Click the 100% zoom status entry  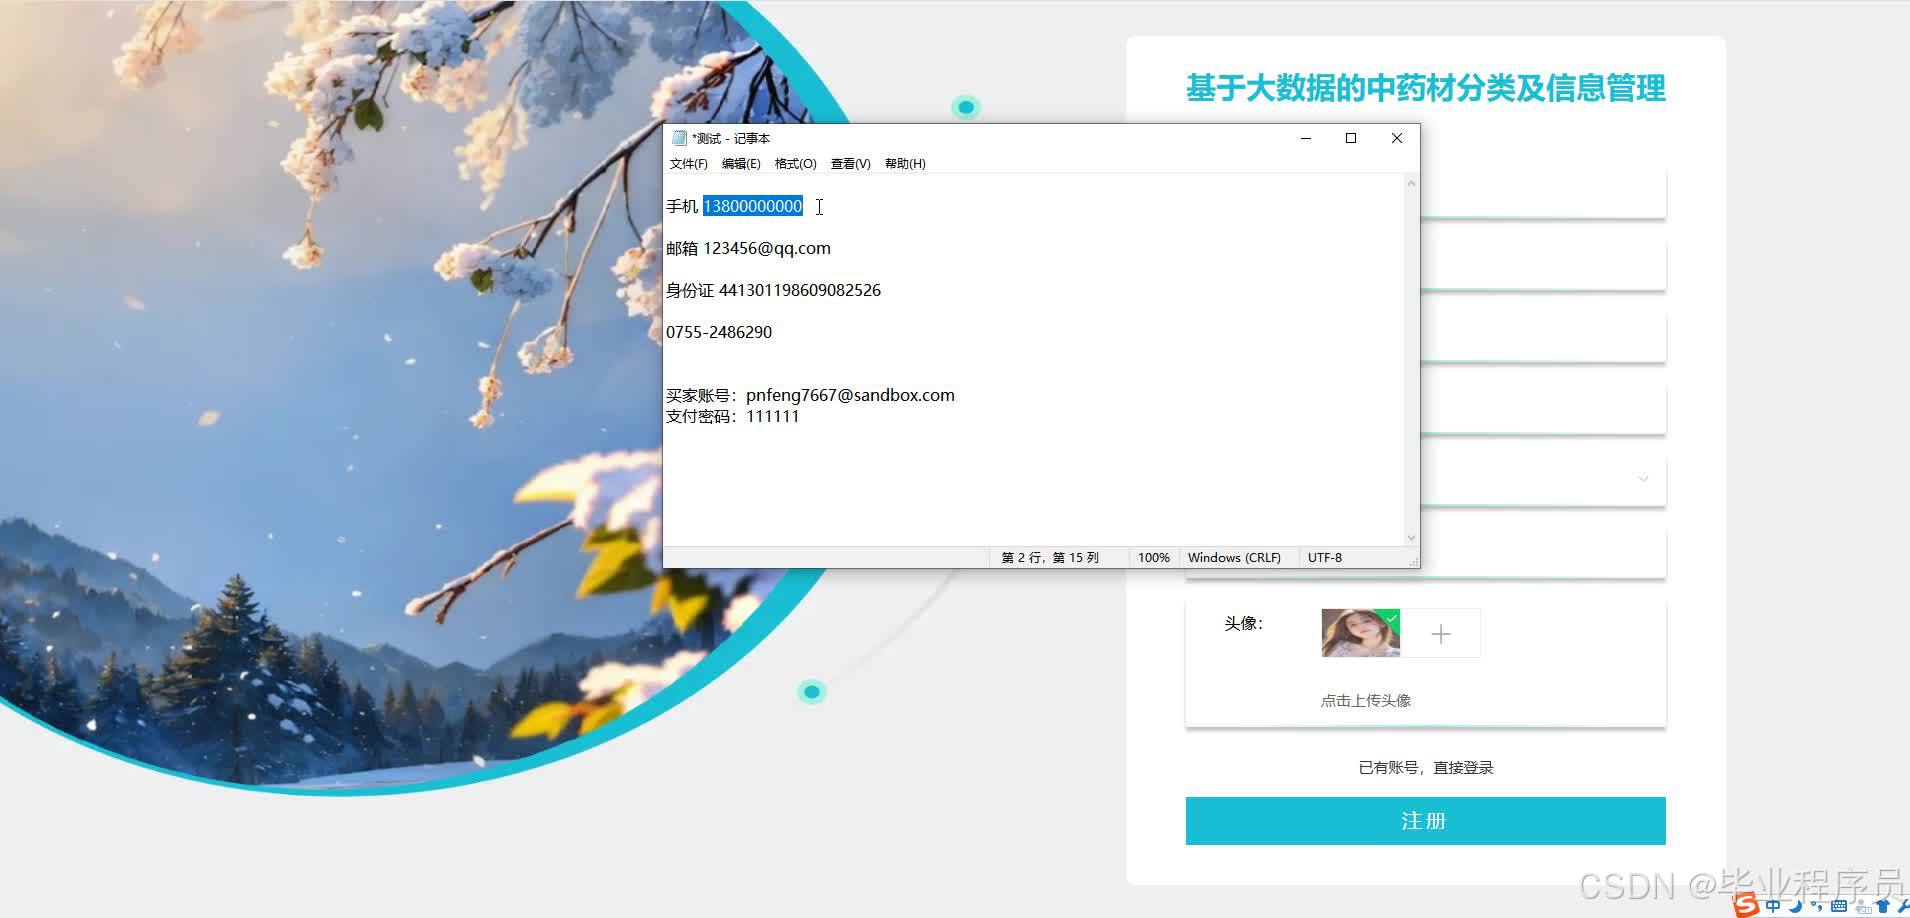point(1154,557)
